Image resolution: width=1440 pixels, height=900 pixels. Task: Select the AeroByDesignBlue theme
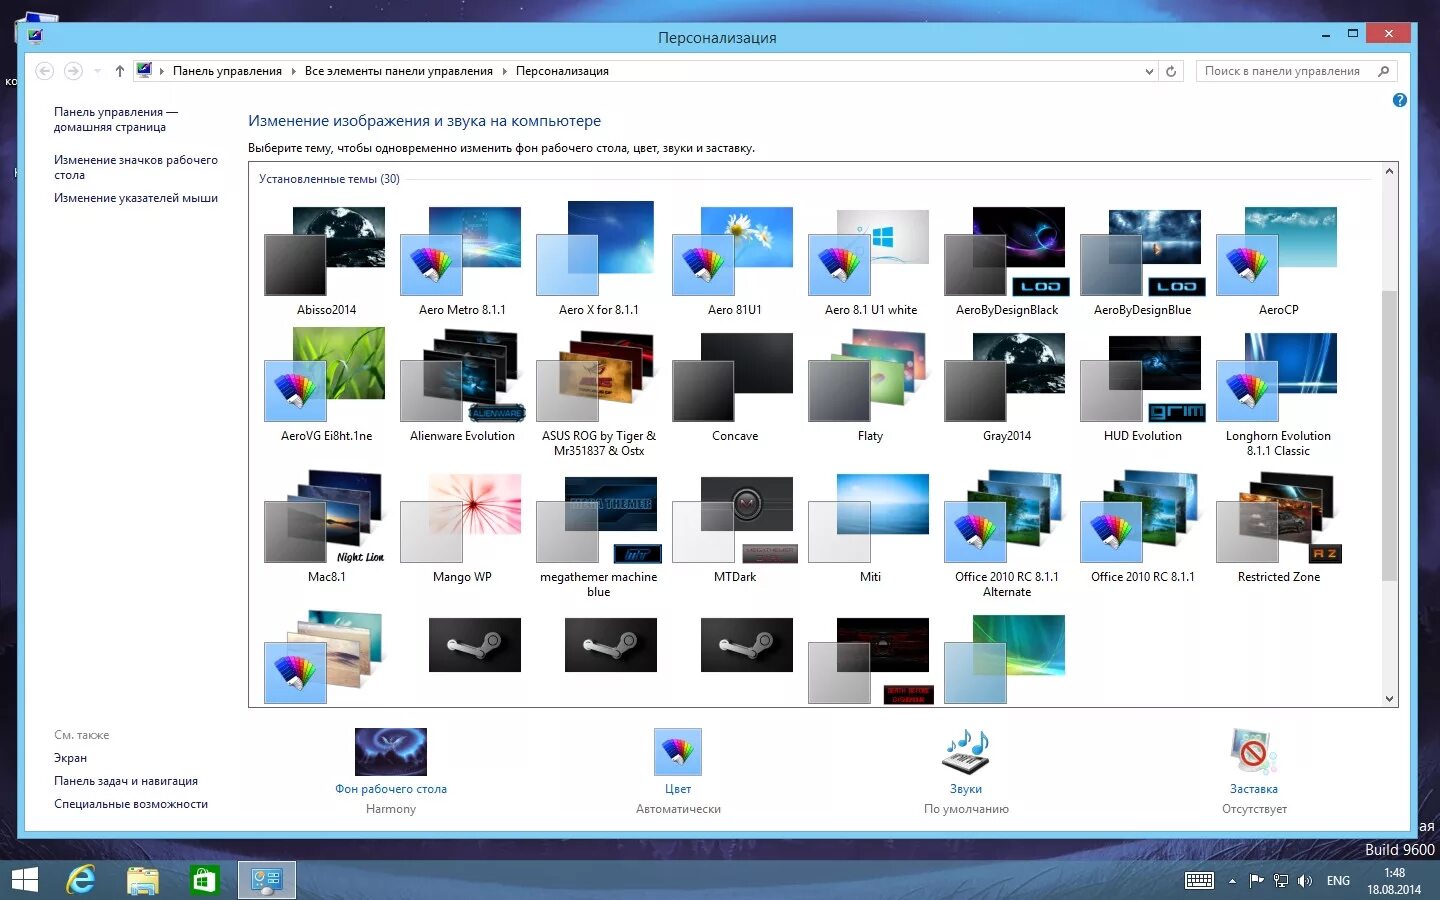[x=1141, y=259]
